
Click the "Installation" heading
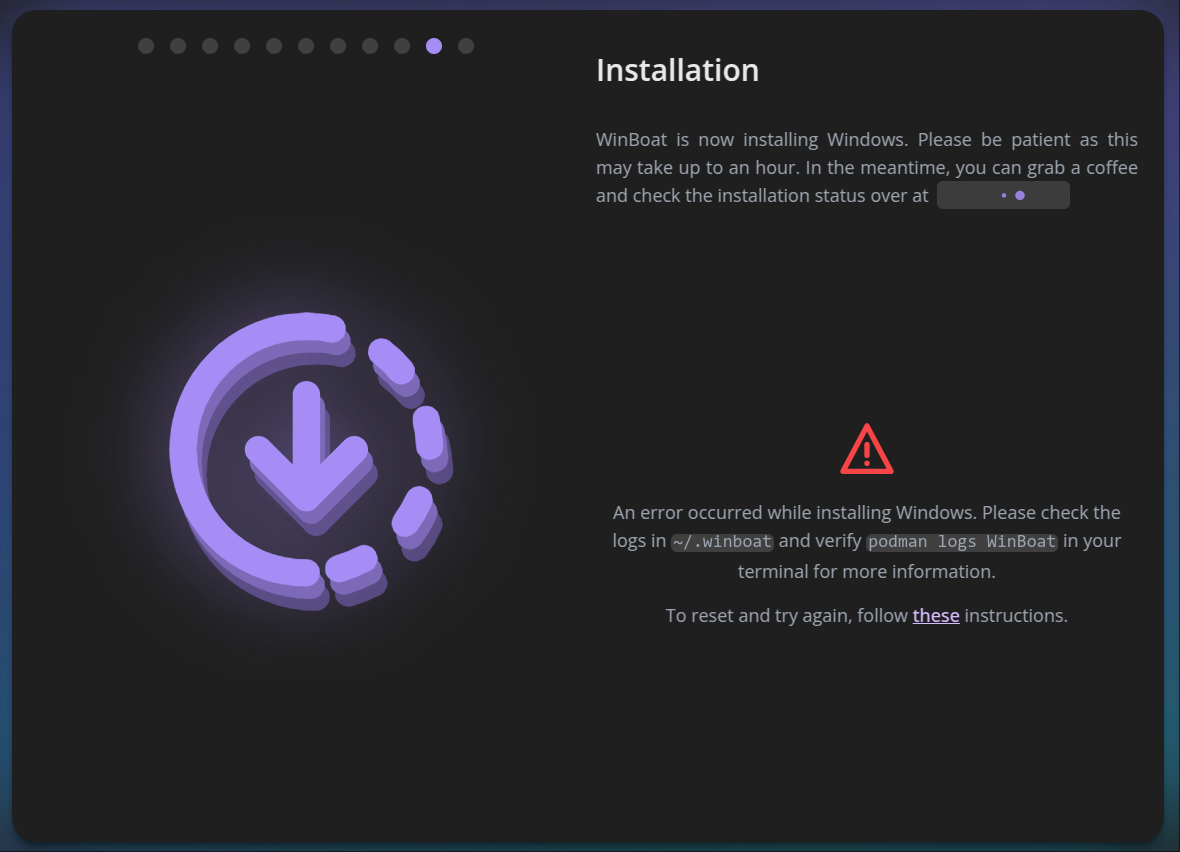point(677,70)
